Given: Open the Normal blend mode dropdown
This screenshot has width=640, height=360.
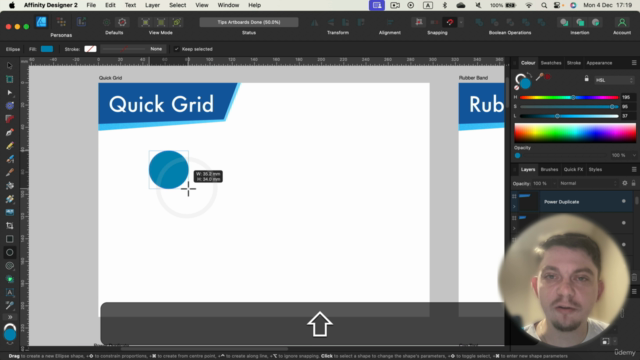Looking at the screenshot, I should [588, 183].
